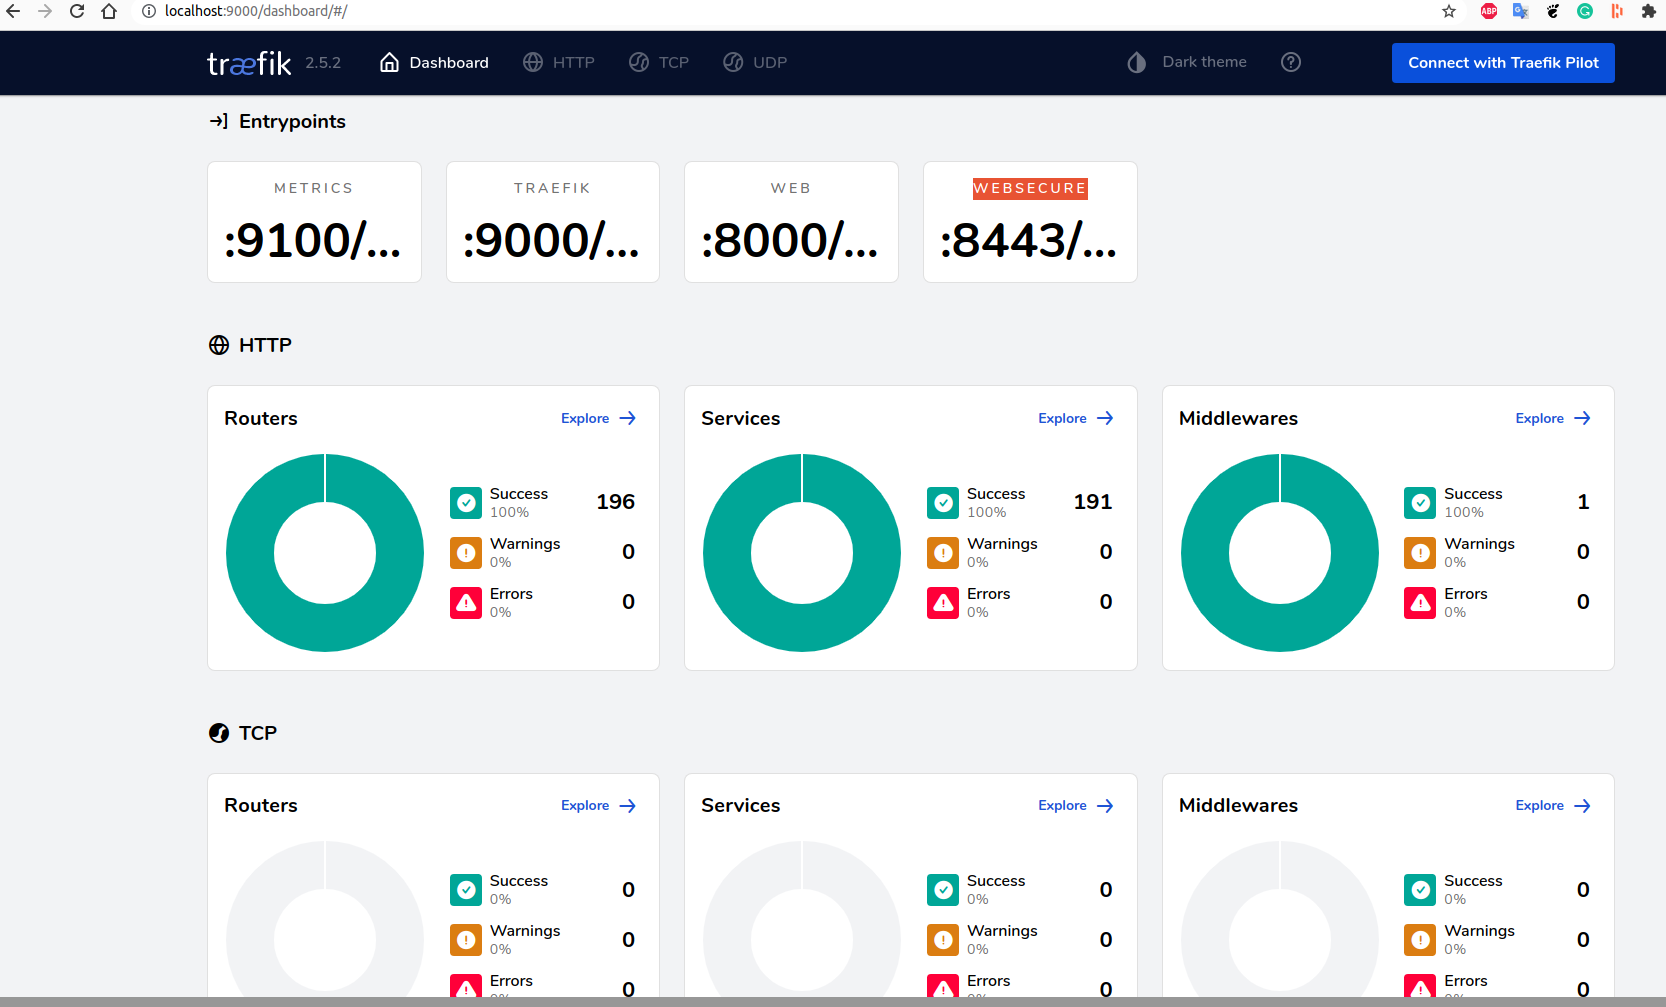Click the Traefik logo in the navbar
Image resolution: width=1666 pixels, height=1007 pixels.
click(x=248, y=62)
